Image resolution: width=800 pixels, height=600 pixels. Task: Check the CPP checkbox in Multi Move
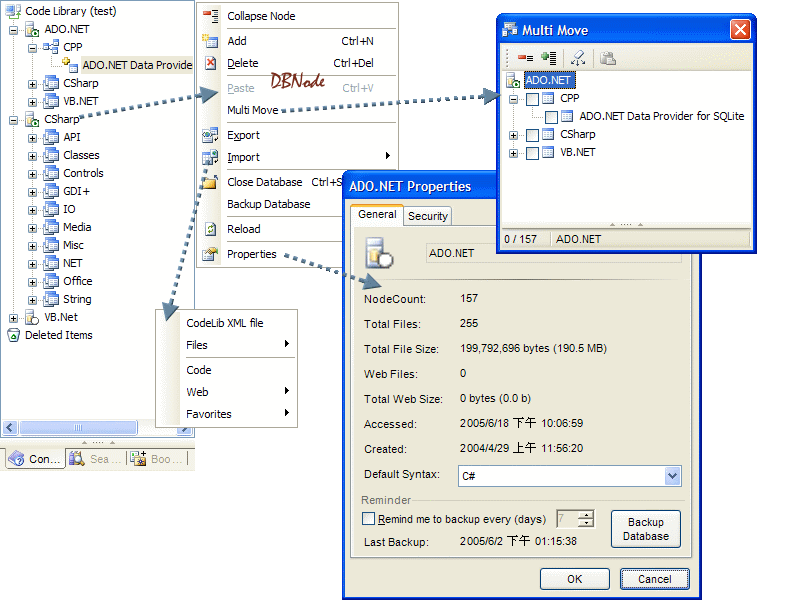click(532, 99)
